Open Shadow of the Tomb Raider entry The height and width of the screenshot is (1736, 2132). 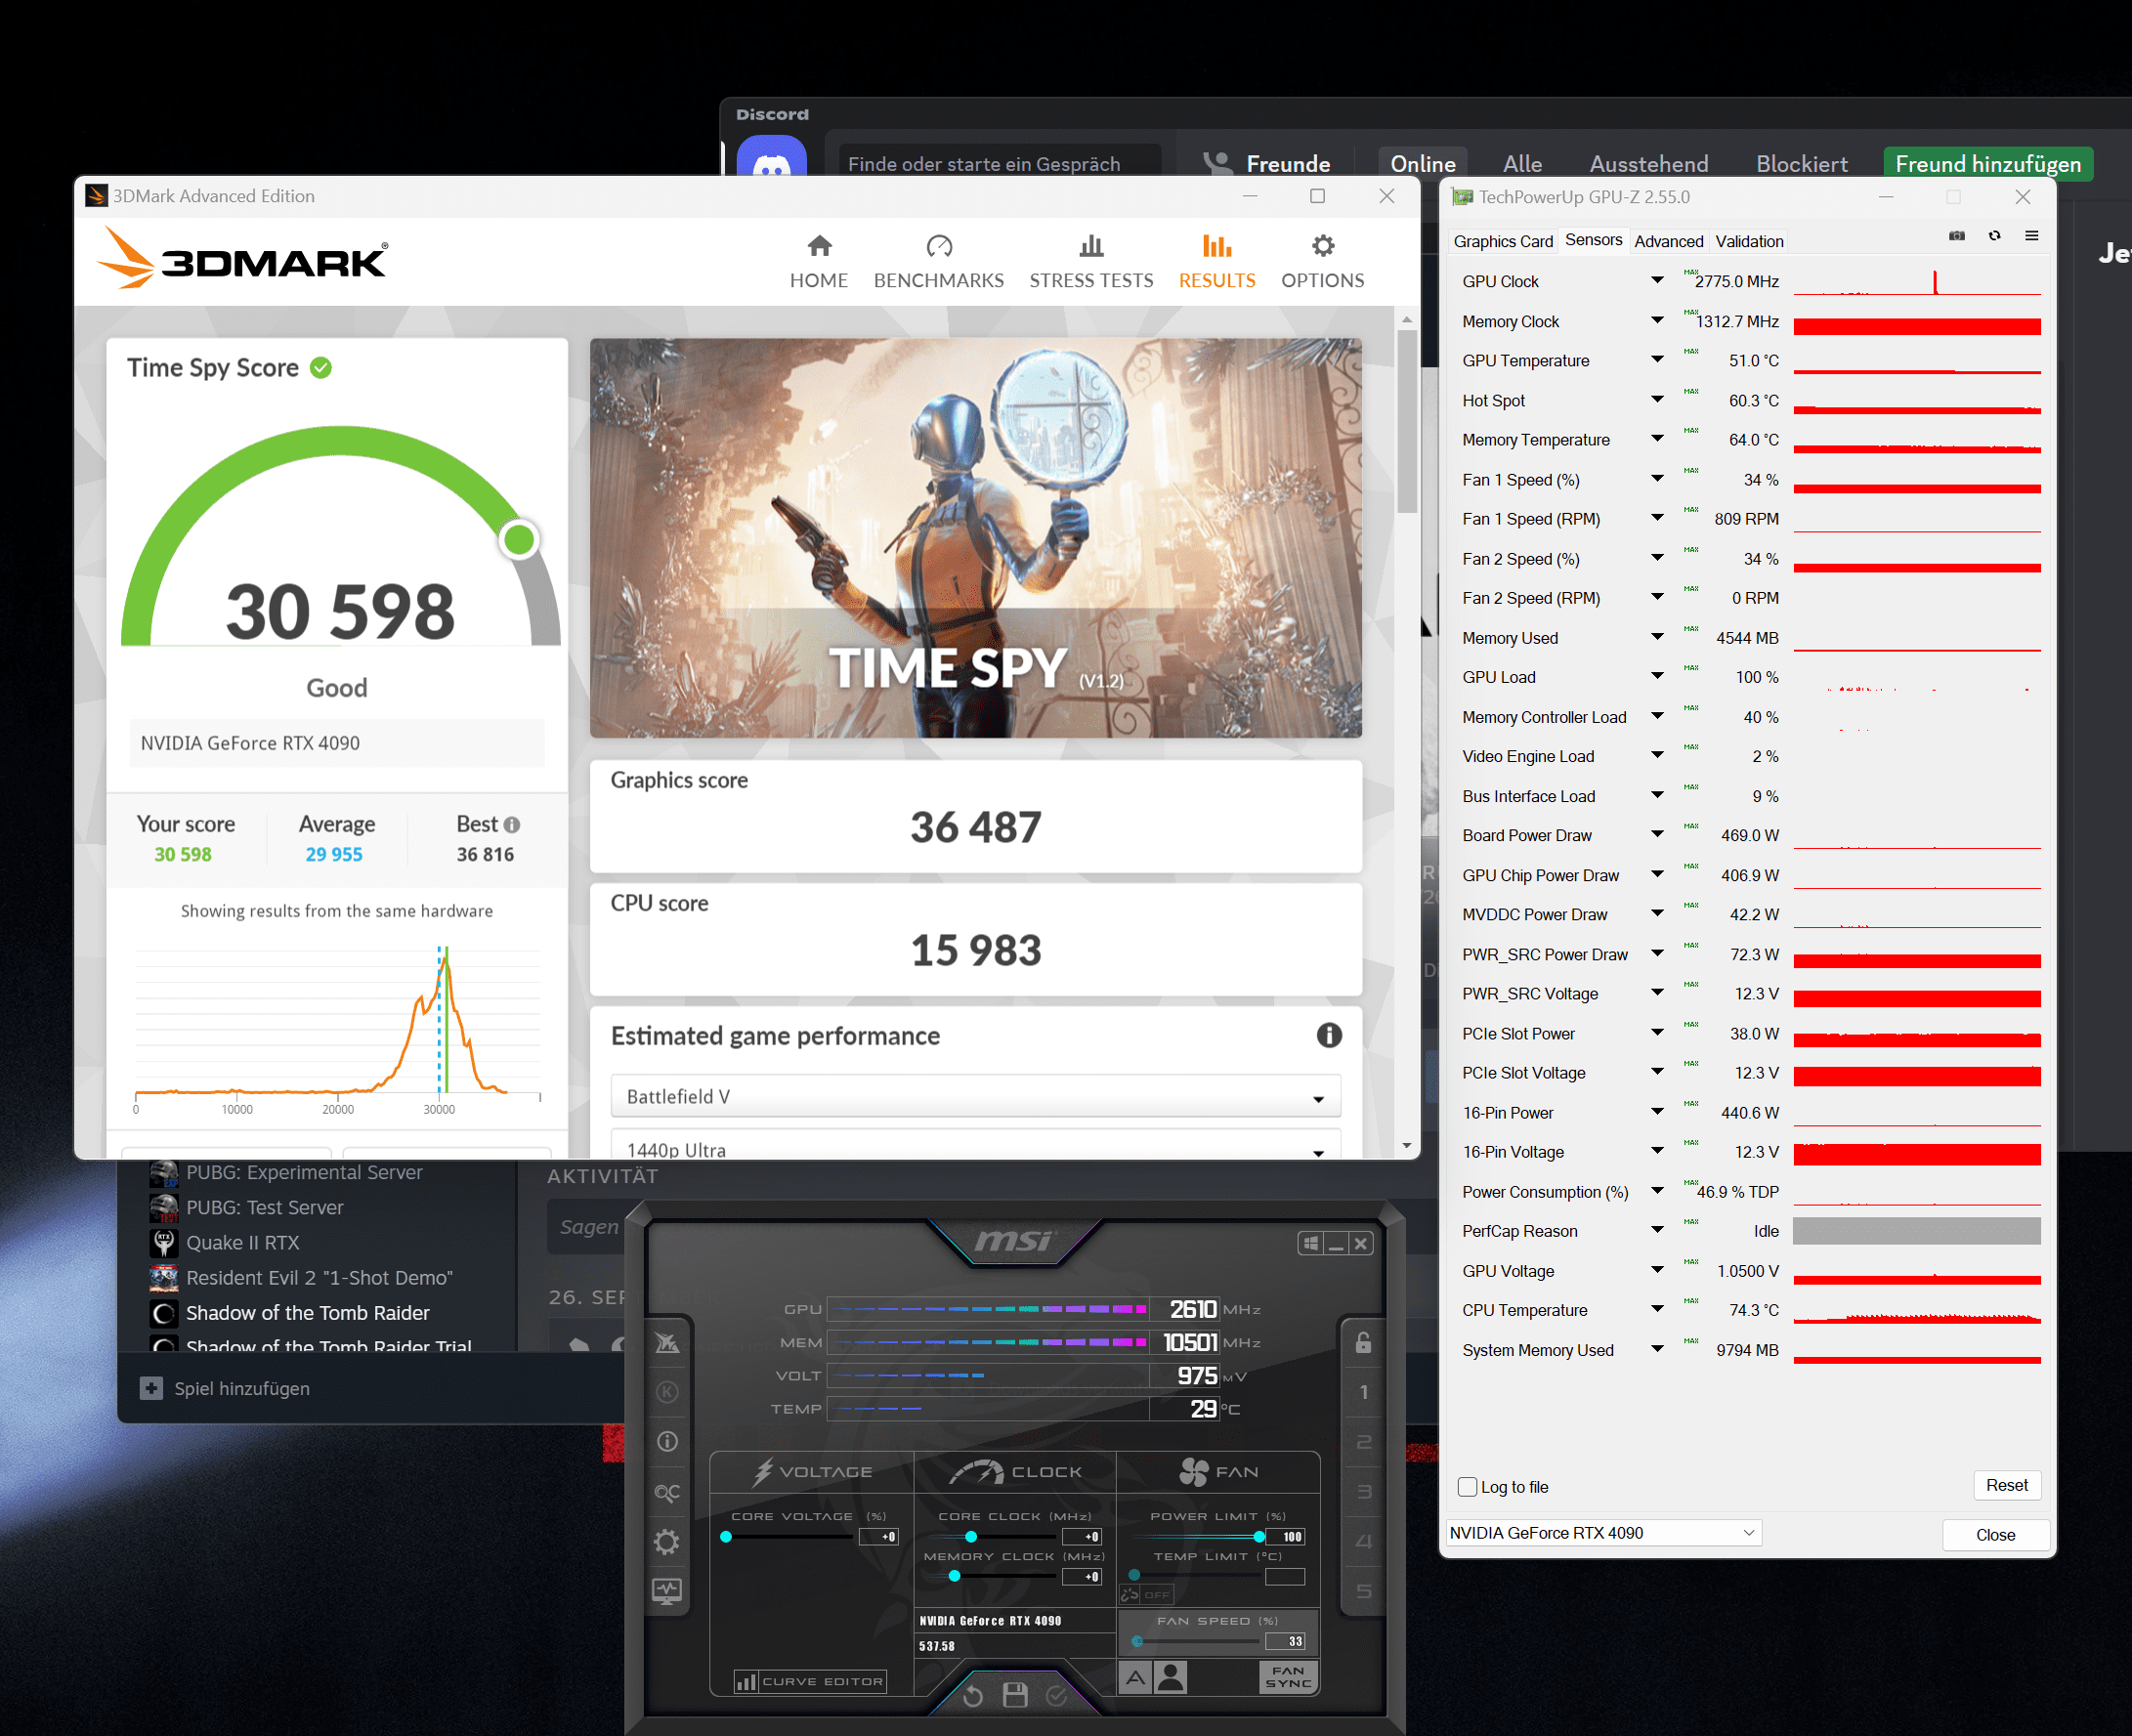(x=307, y=1313)
